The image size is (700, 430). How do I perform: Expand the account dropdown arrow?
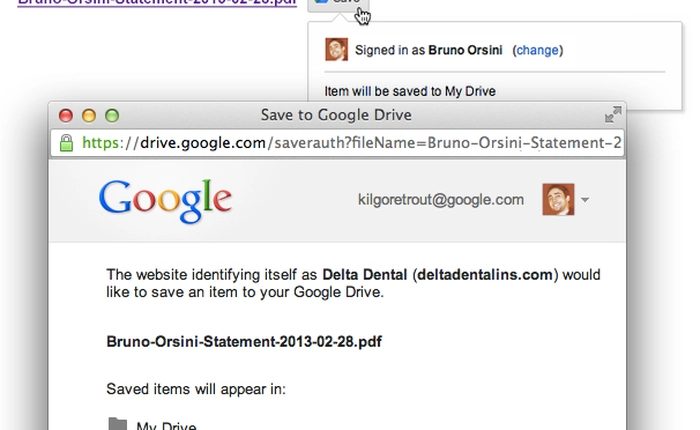585,200
